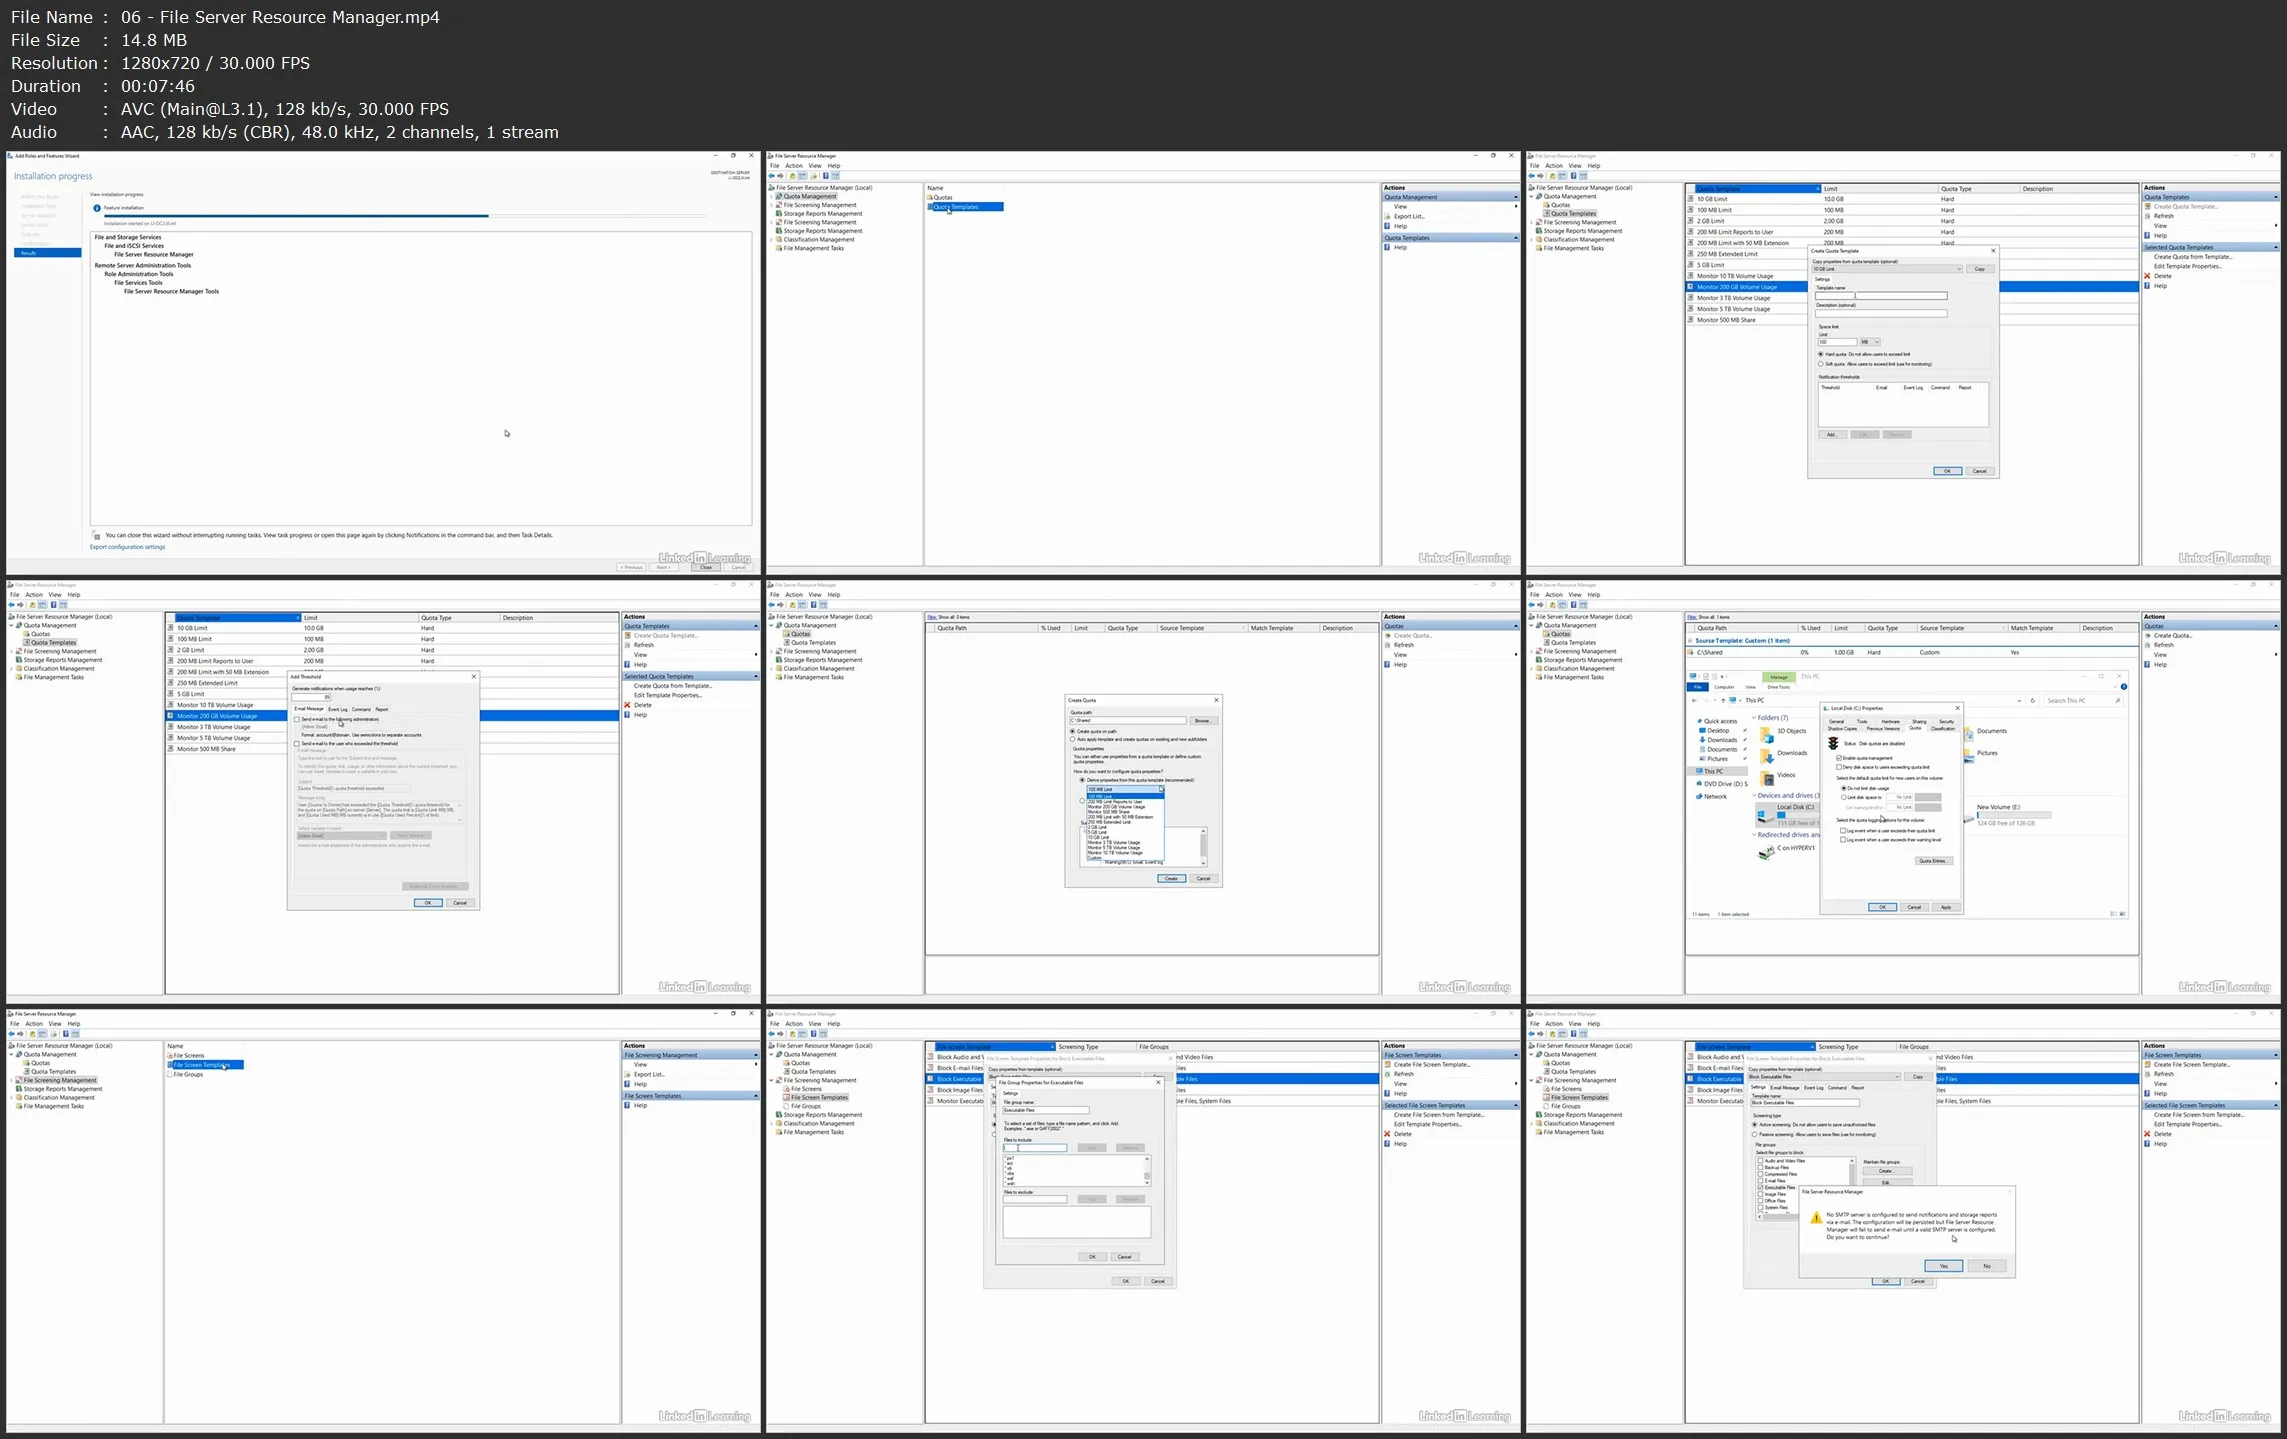Click Export configuration settings link in wizard frame
2287x1439 pixels.
128,547
